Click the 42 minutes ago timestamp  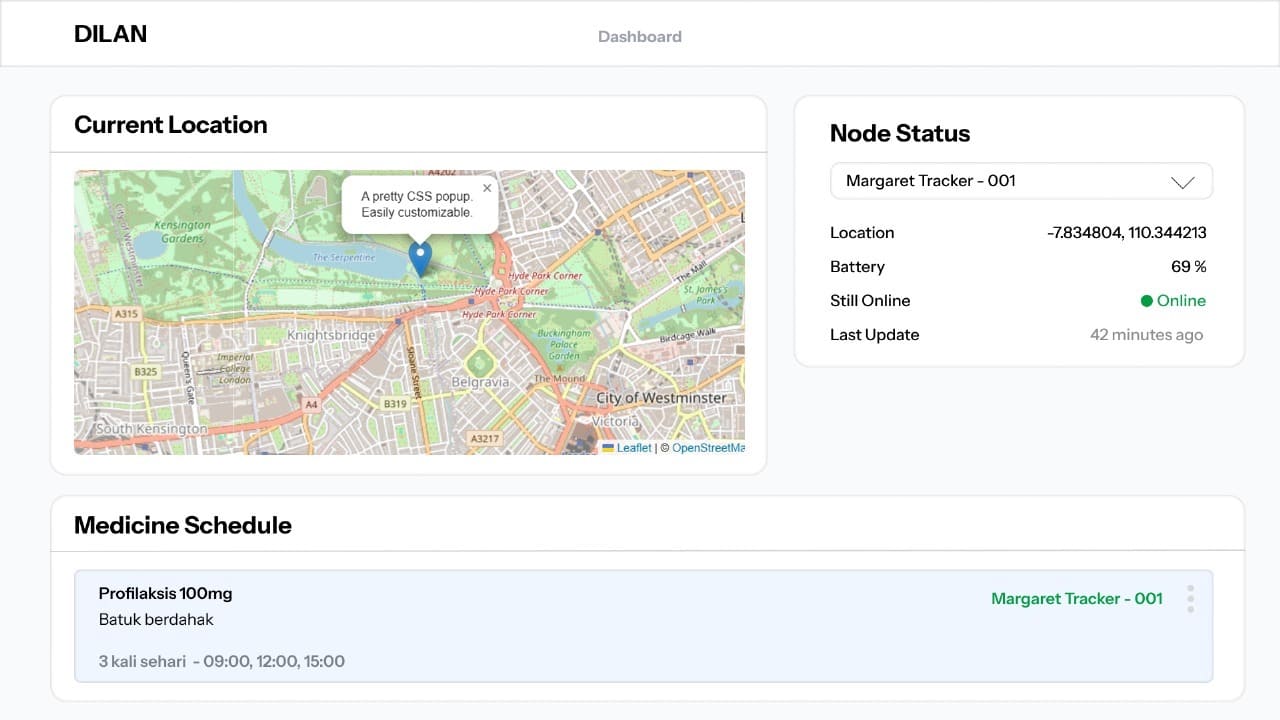(x=1146, y=335)
